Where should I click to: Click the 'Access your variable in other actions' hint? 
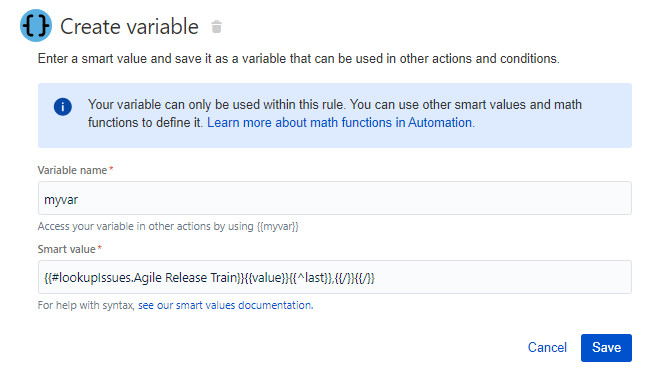168,226
